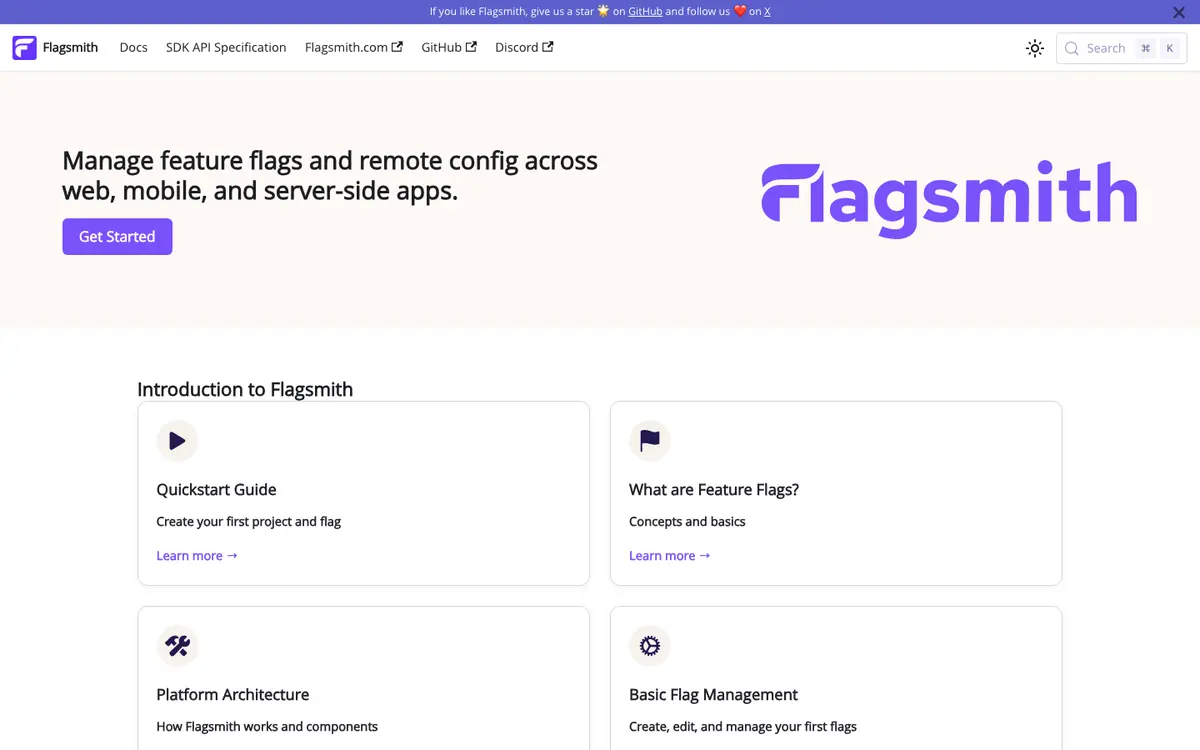The height and width of the screenshot is (750, 1200).
Task: Click external link icon next to Flagsmith.com
Action: (x=397, y=47)
